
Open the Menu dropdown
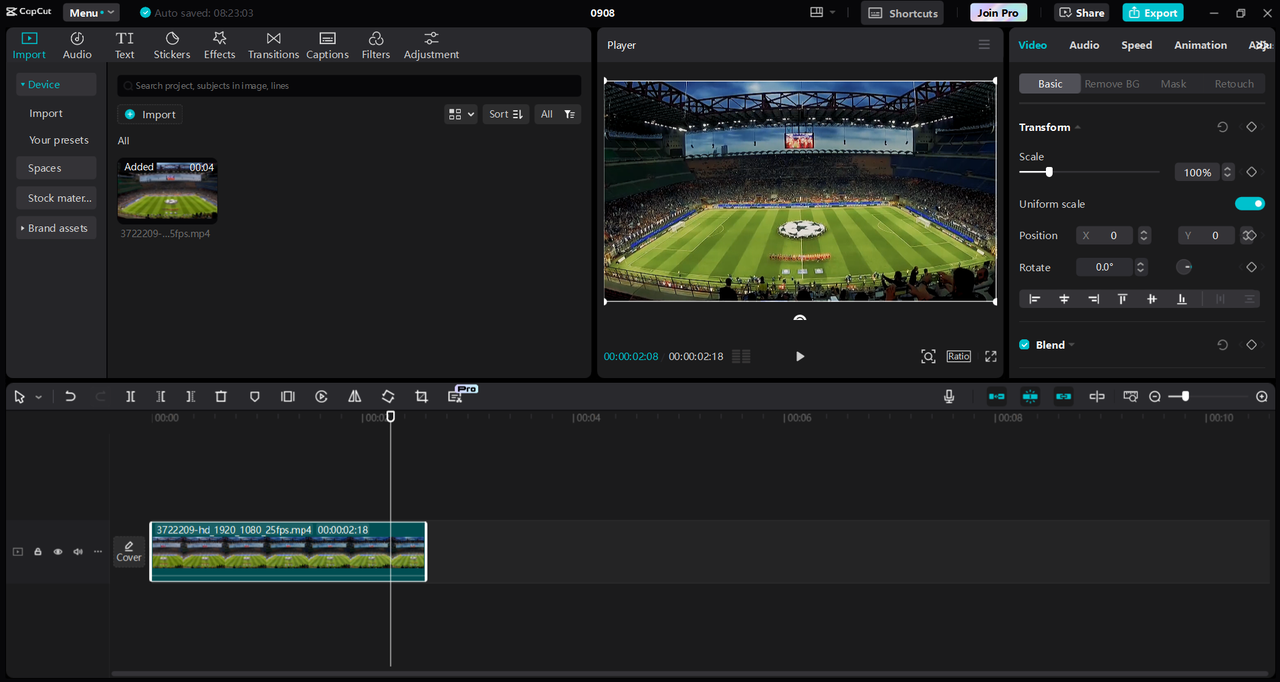[91, 13]
